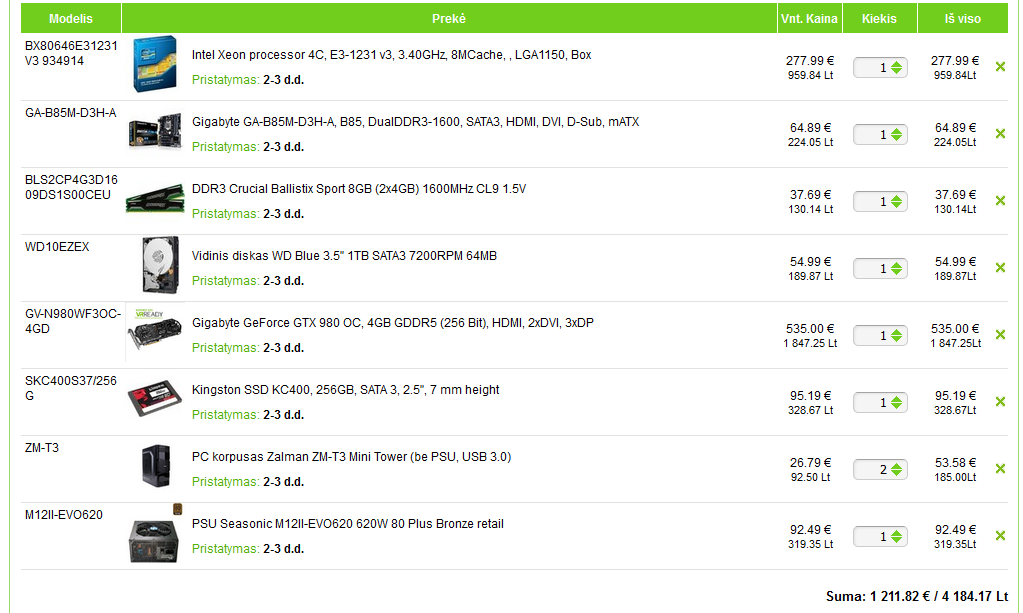The height and width of the screenshot is (613, 1023).
Task: Click the Modelis column header
Action: coord(71,18)
